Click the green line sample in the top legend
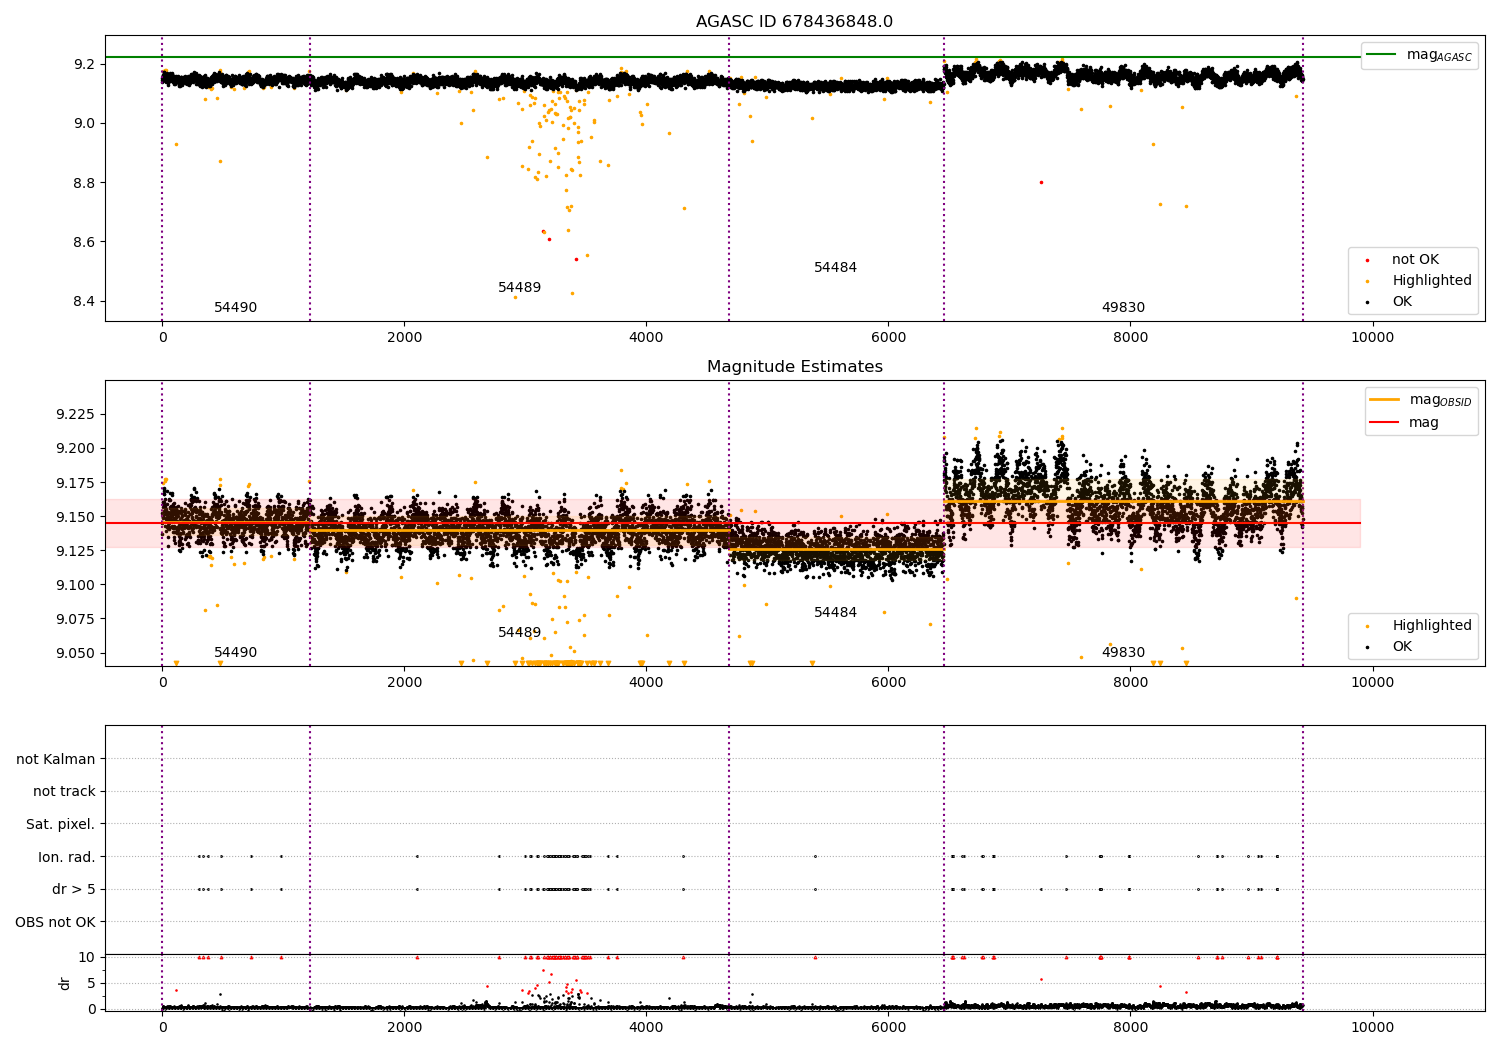Viewport: 1500px width, 1050px height. point(1382,55)
